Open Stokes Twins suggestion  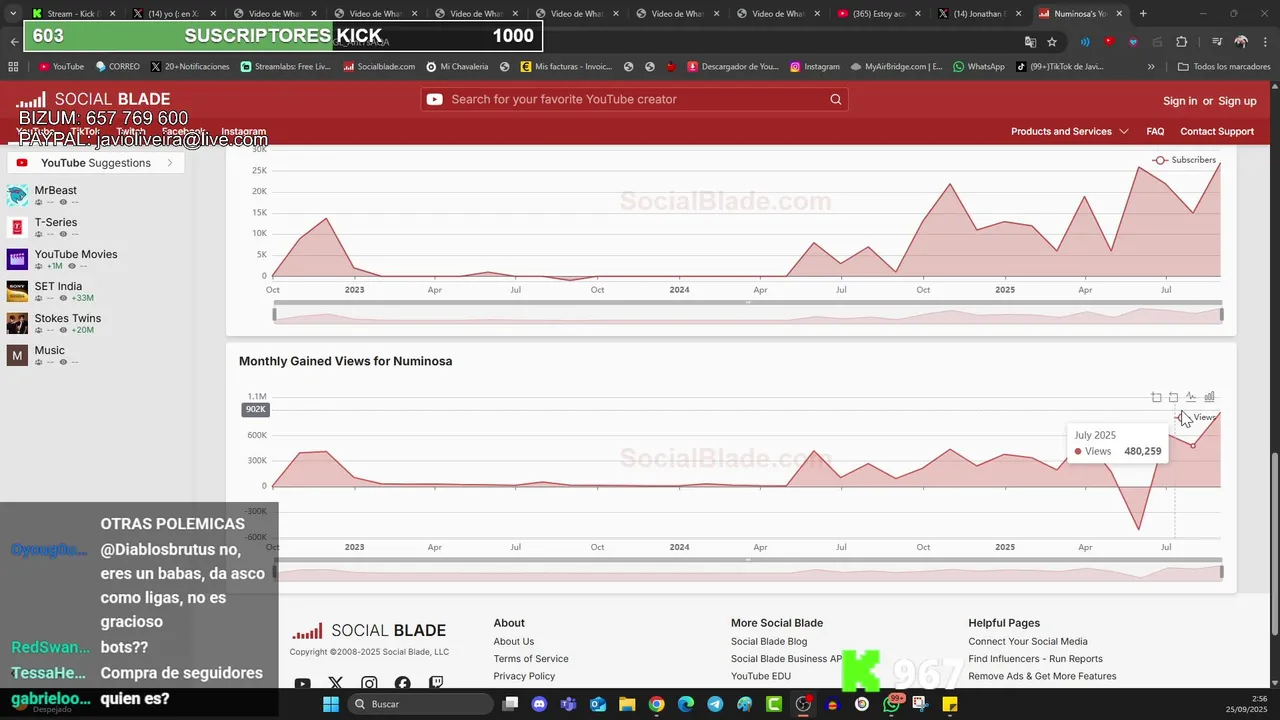[x=68, y=318]
